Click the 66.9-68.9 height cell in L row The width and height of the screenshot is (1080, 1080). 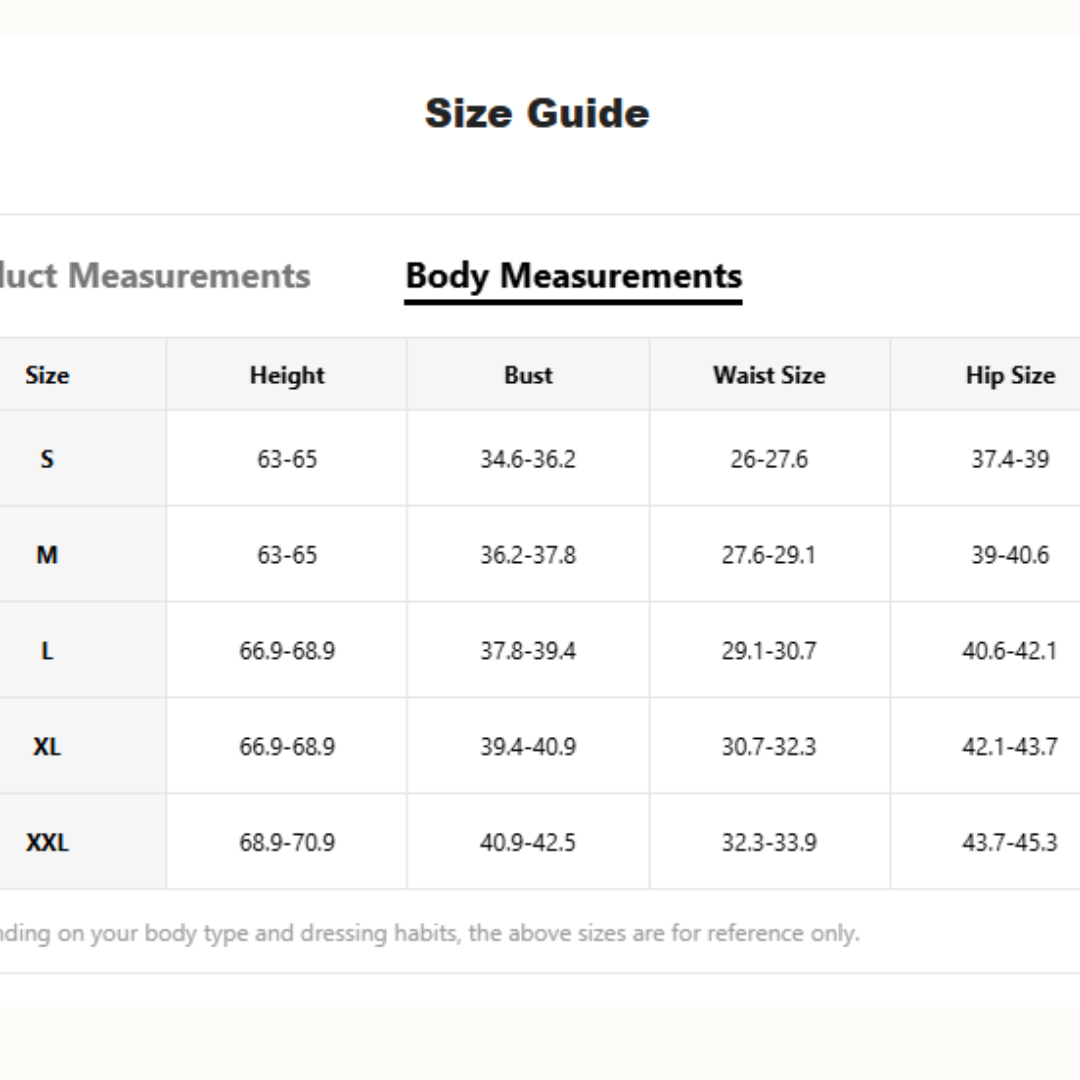click(x=287, y=651)
